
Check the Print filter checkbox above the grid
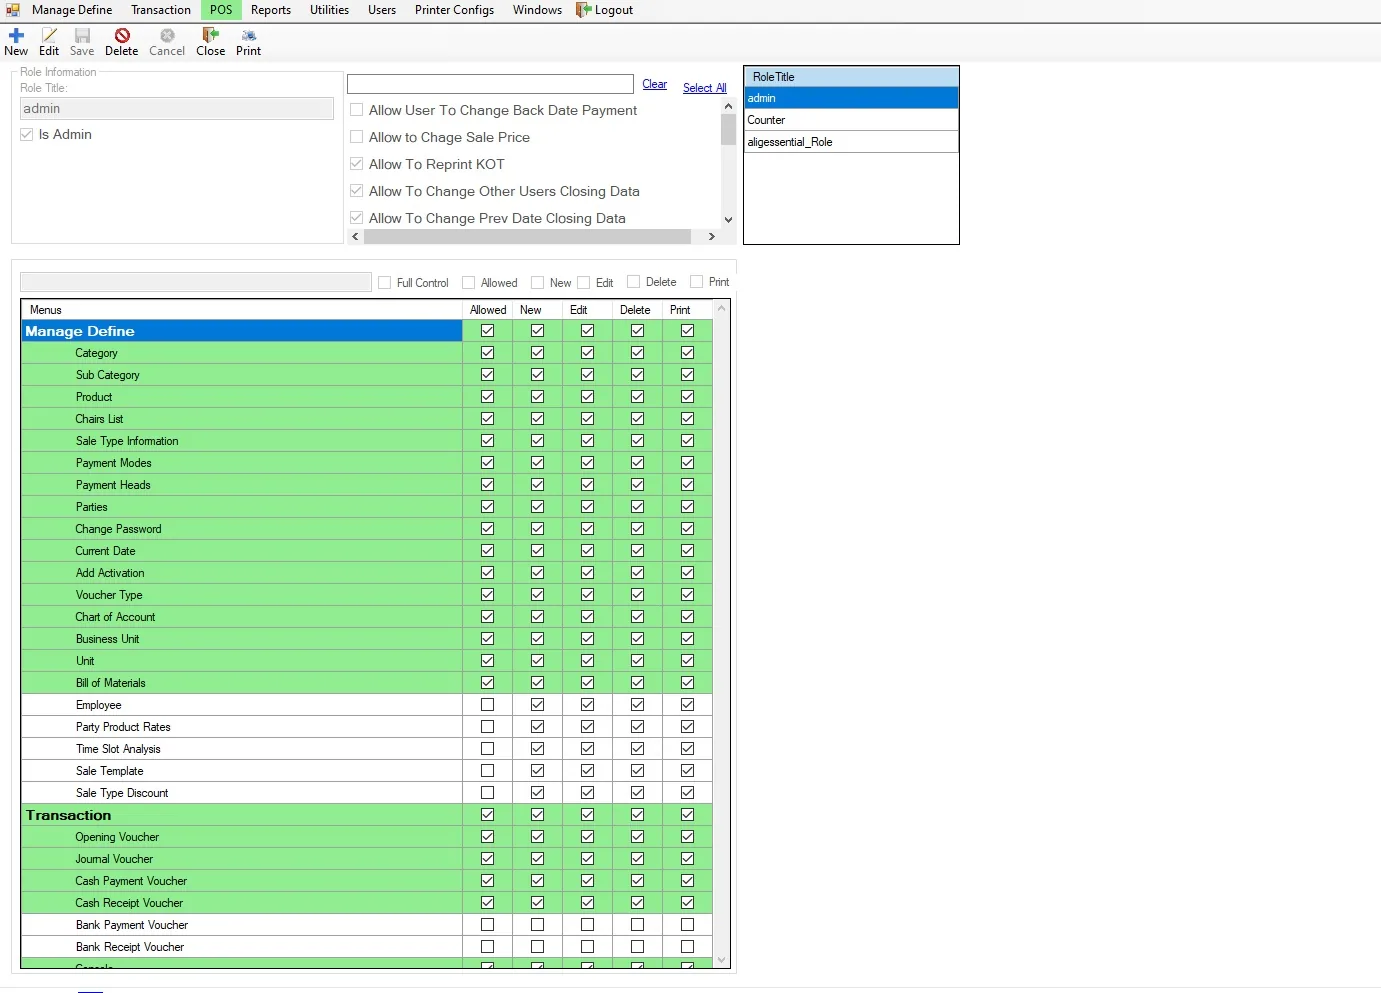pos(697,282)
